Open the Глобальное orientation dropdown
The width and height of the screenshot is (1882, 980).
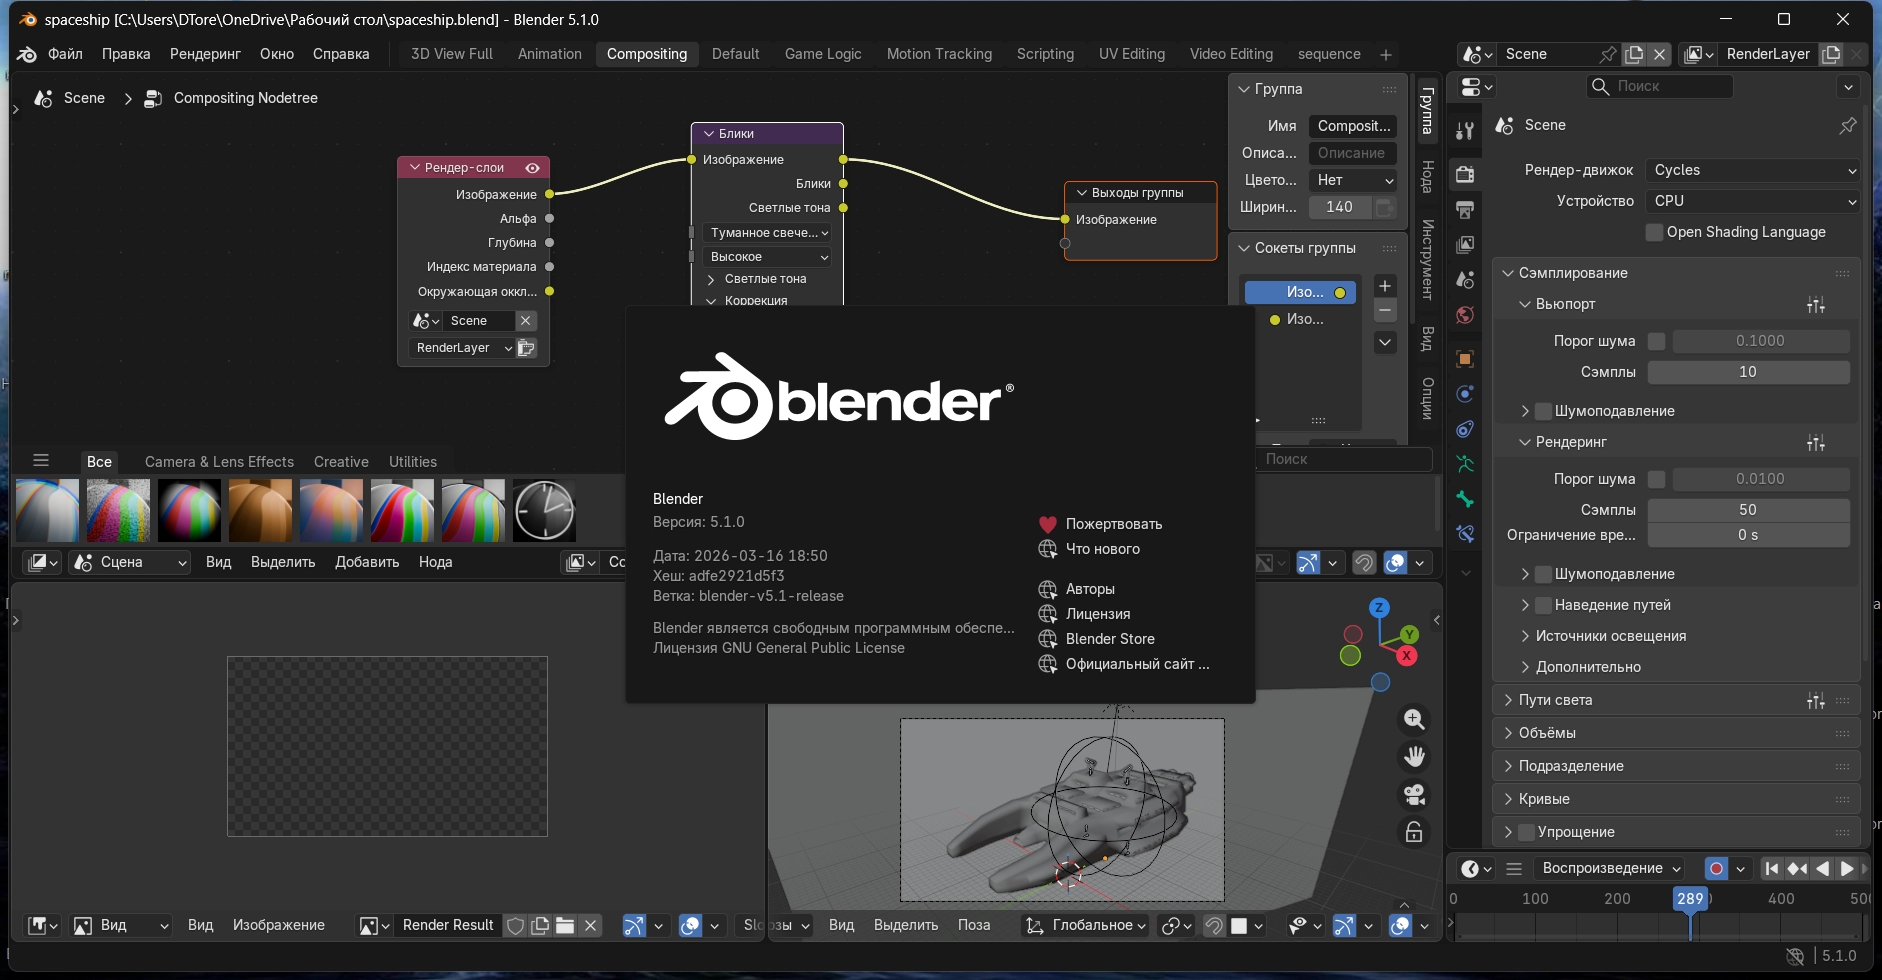coord(1085,925)
